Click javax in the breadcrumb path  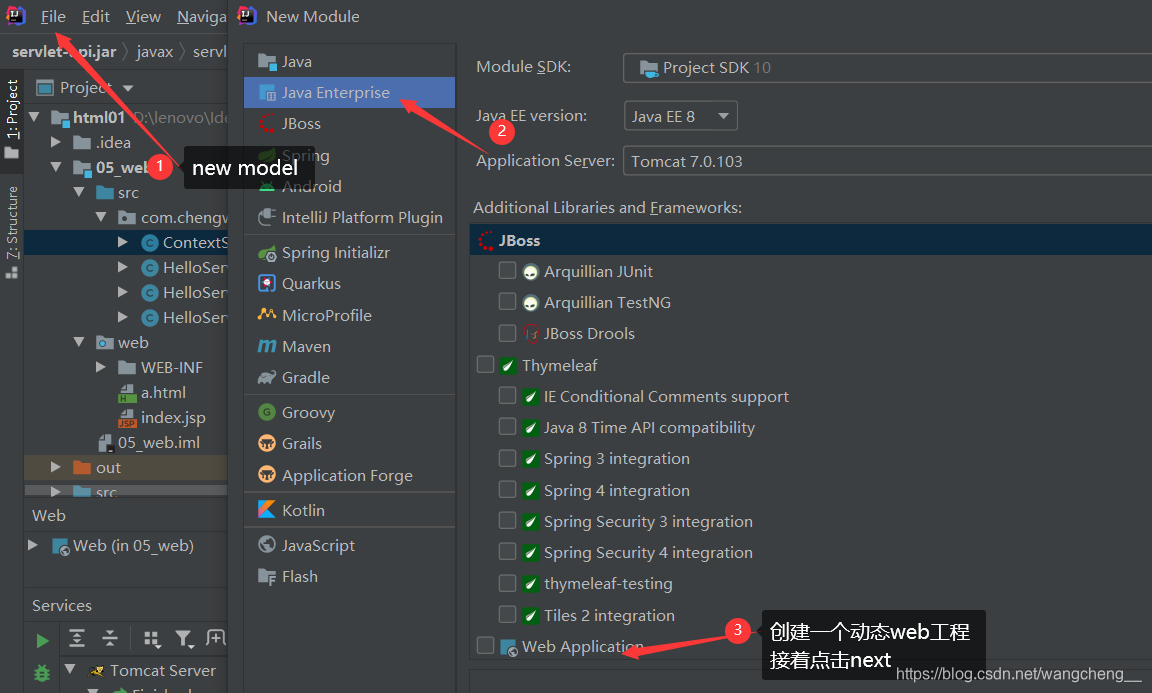coord(154,51)
